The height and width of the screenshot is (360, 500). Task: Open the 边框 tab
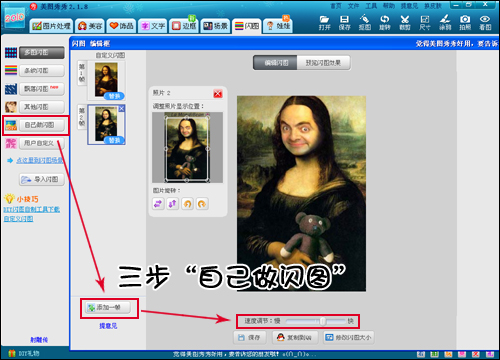pyautogui.click(x=184, y=26)
